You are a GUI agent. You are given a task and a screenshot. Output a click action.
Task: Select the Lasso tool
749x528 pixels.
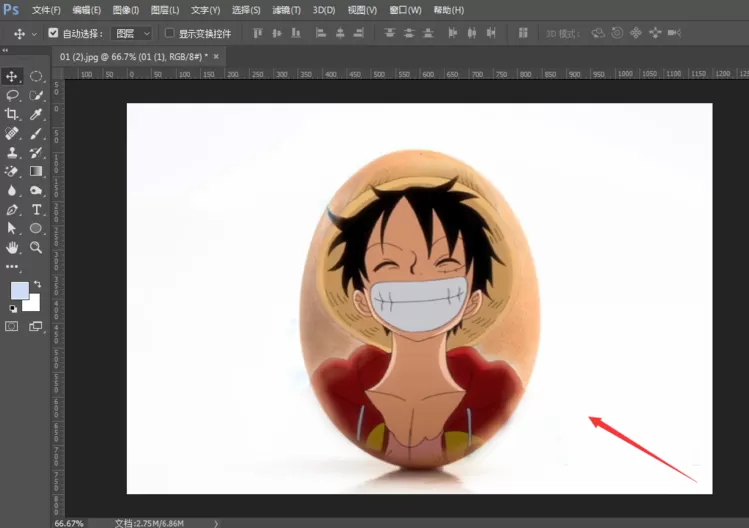click(x=12, y=95)
